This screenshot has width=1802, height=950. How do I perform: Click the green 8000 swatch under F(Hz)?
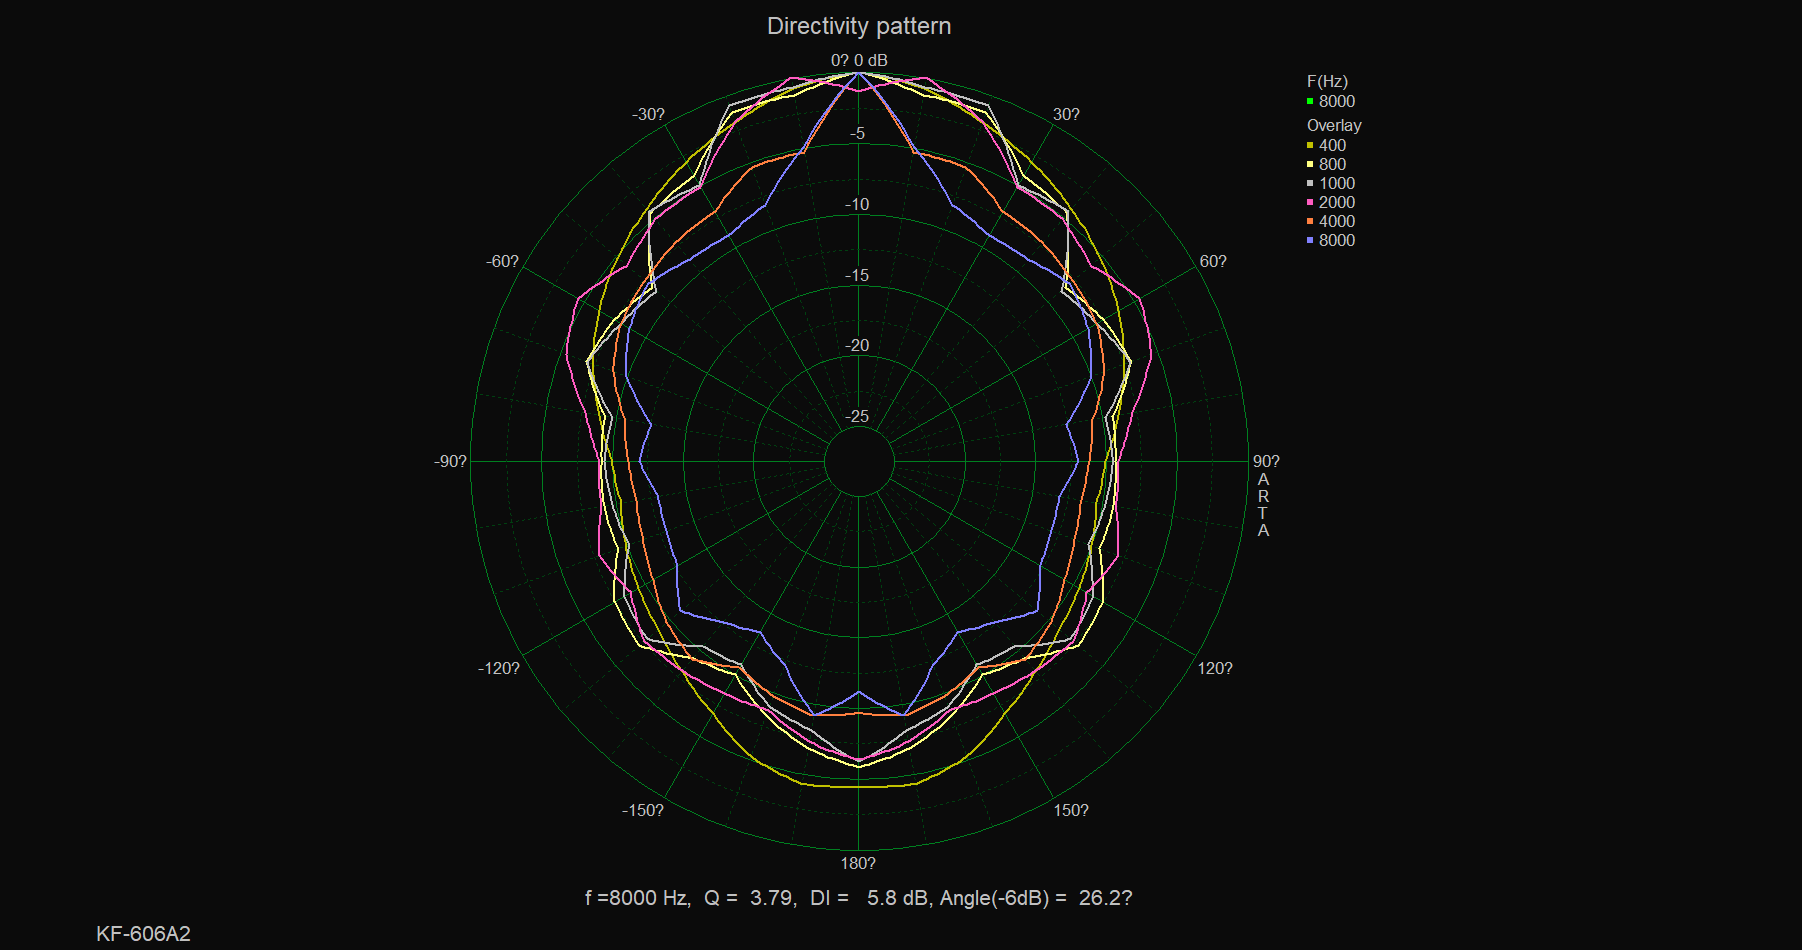coord(1310,101)
